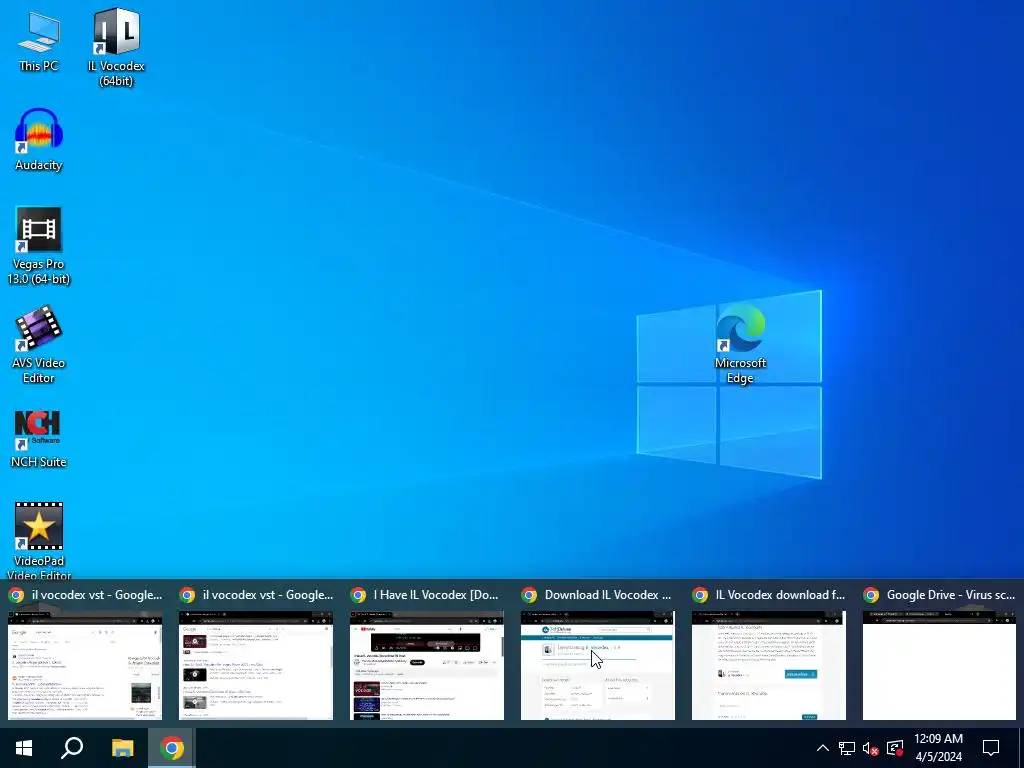Click the Show desktop sliver

pos(1021,748)
